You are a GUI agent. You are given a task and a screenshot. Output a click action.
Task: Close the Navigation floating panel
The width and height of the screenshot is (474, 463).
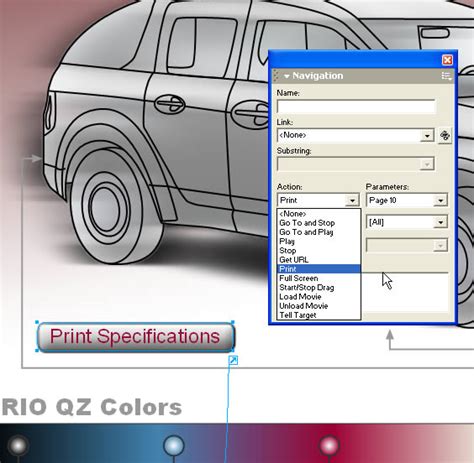447,60
